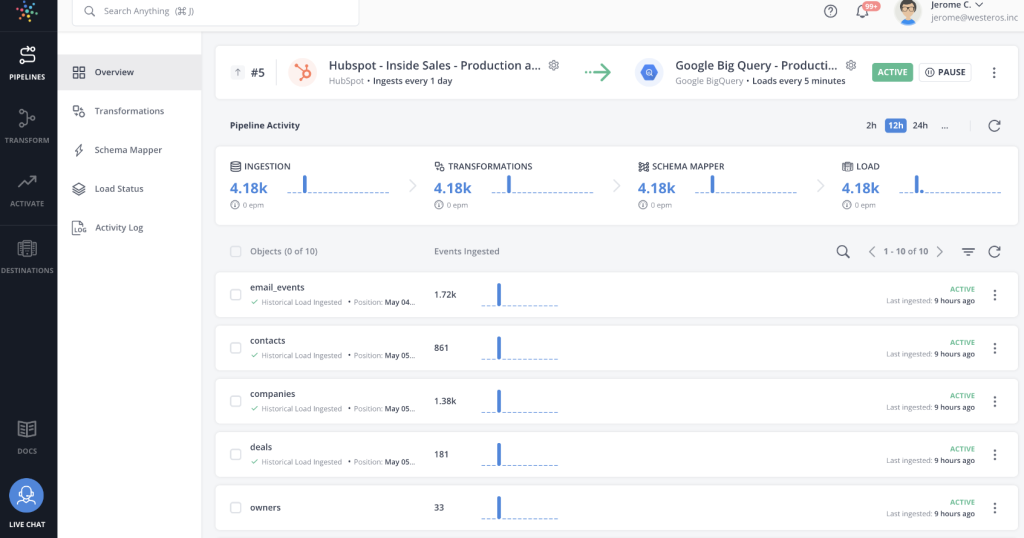1024x538 pixels.
Task: Check the deals object checkbox
Action: [236, 454]
